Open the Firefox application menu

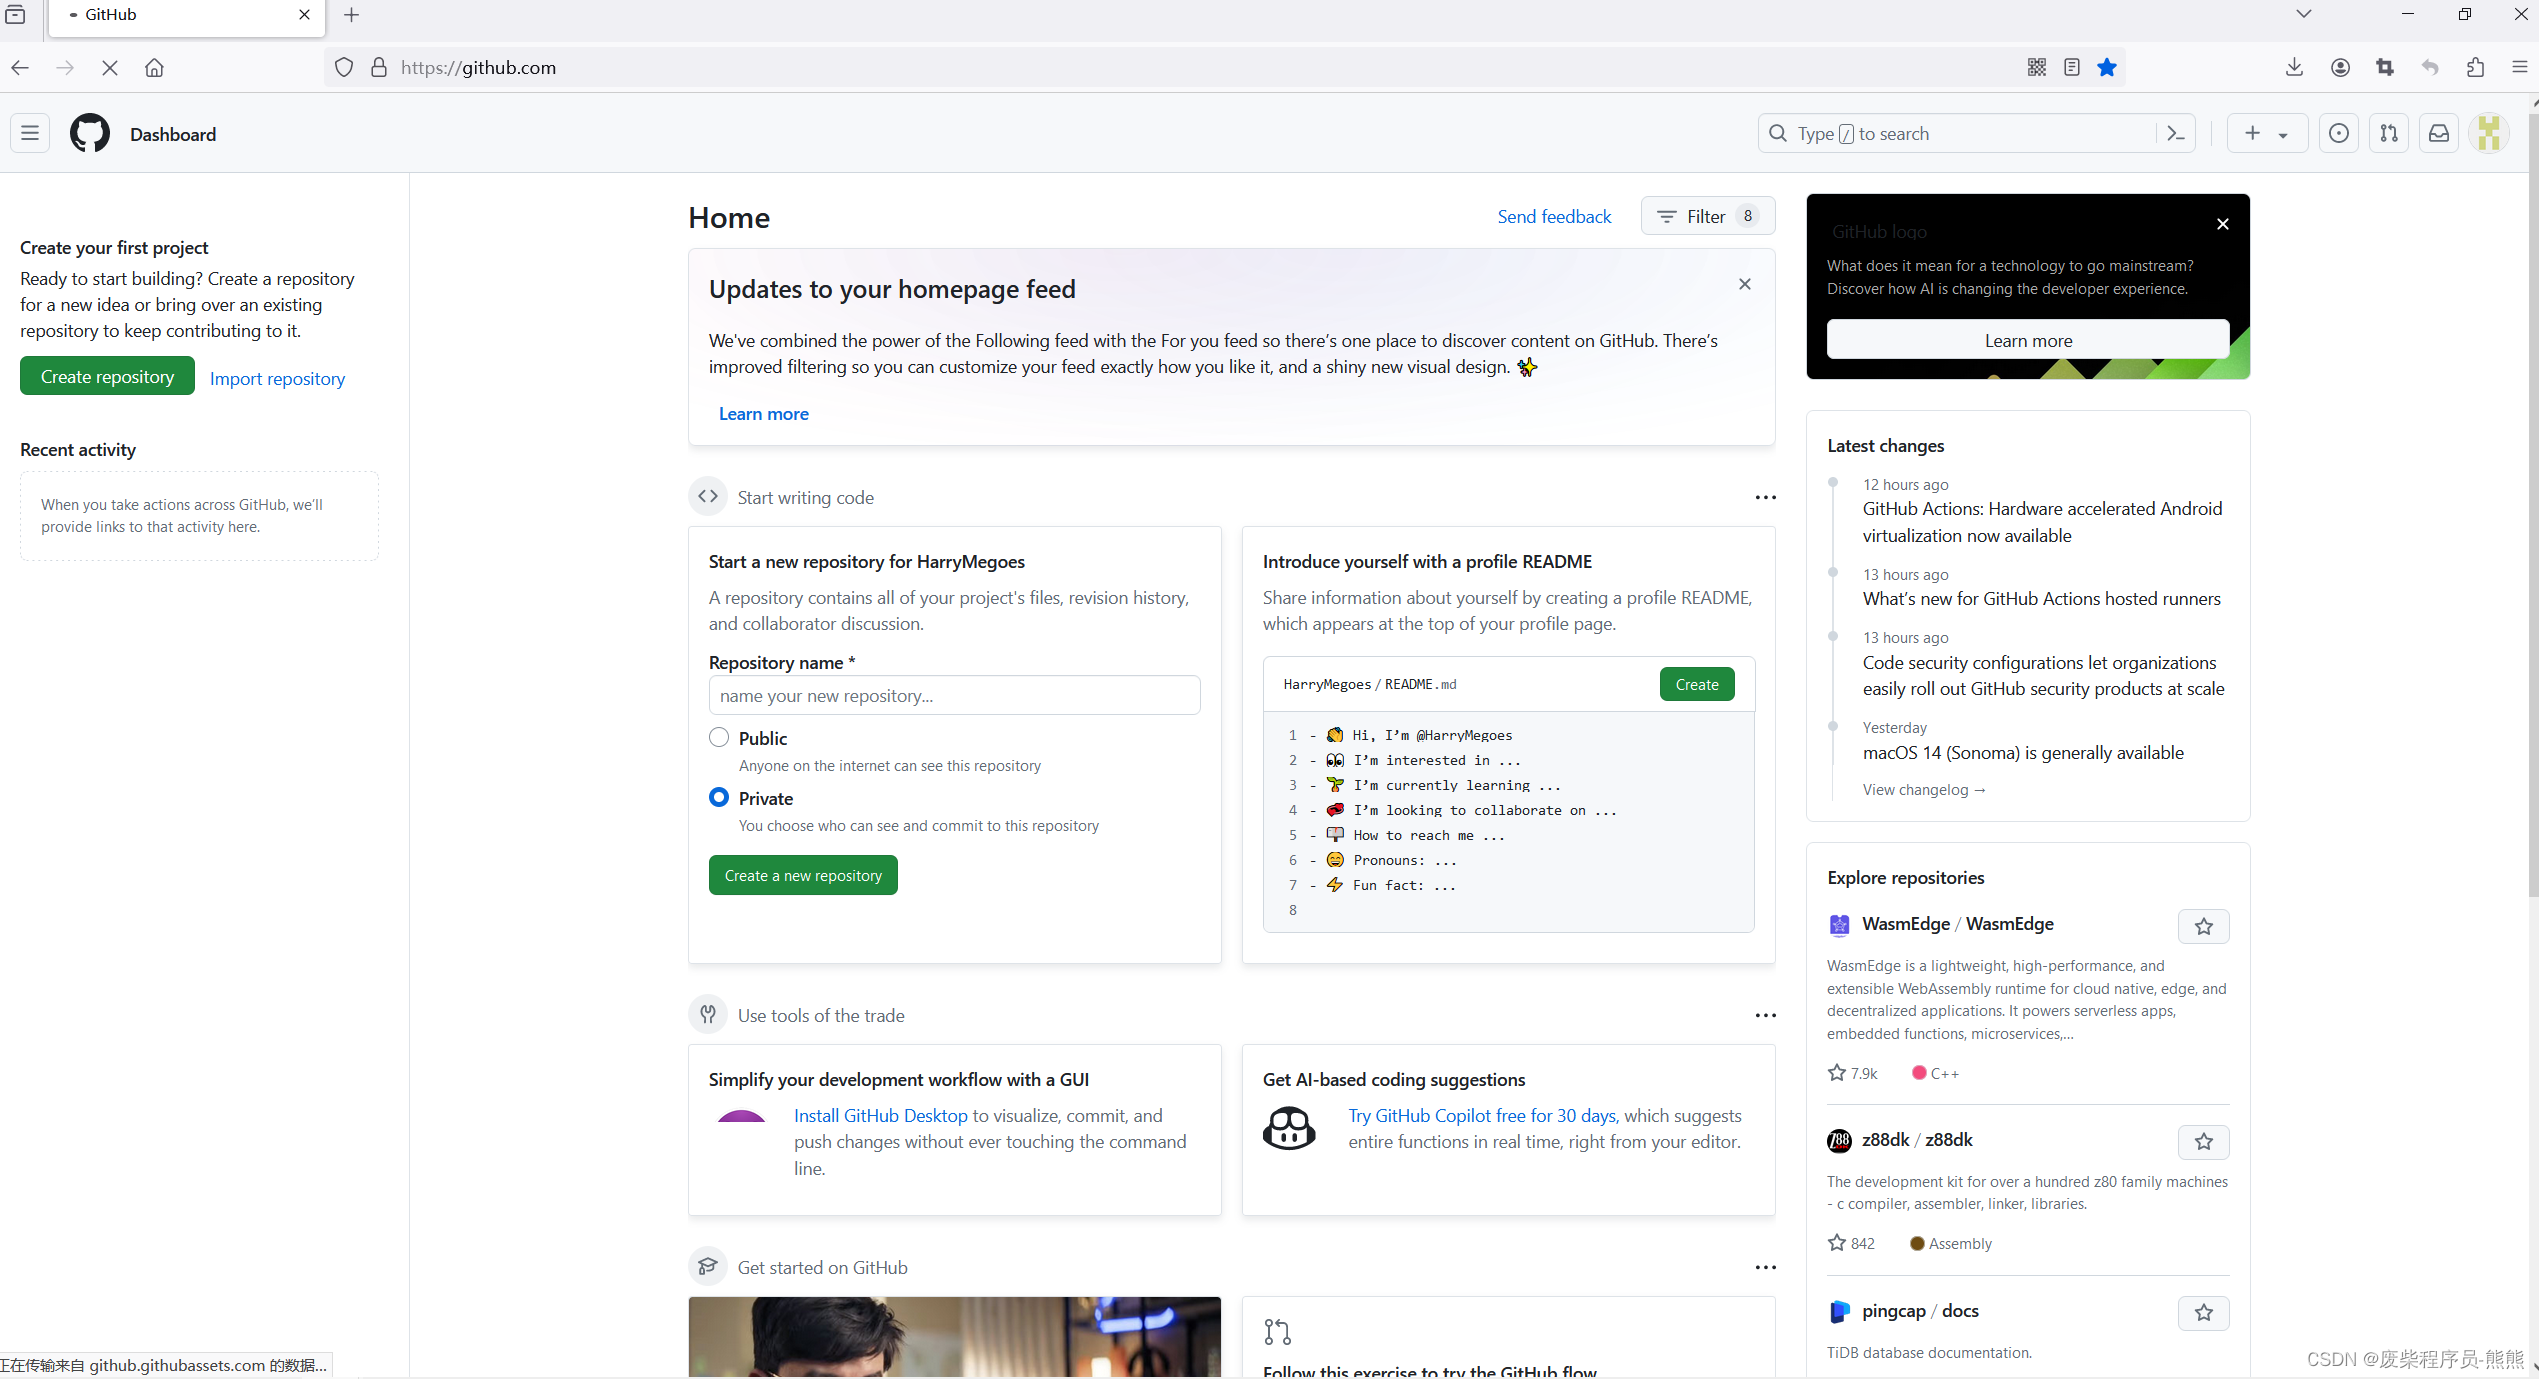tap(2520, 67)
